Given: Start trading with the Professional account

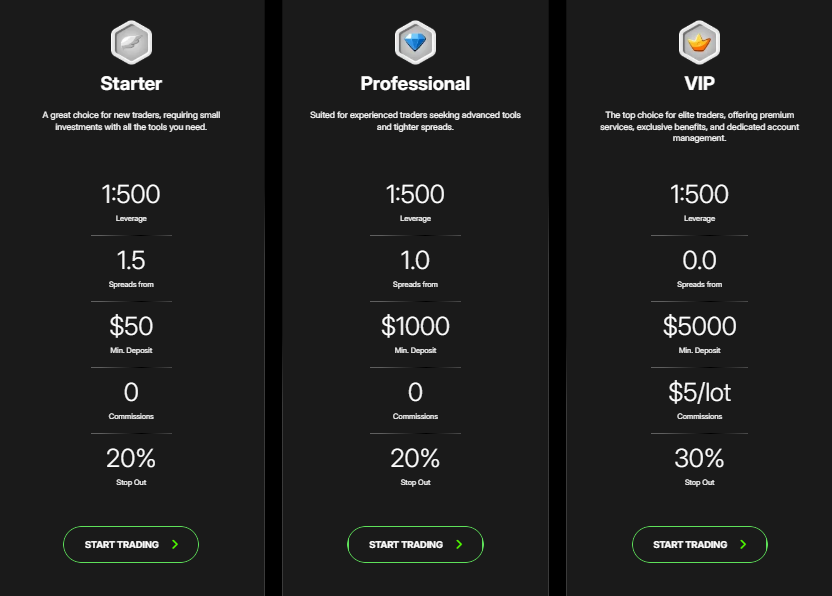Looking at the screenshot, I should [415, 545].
